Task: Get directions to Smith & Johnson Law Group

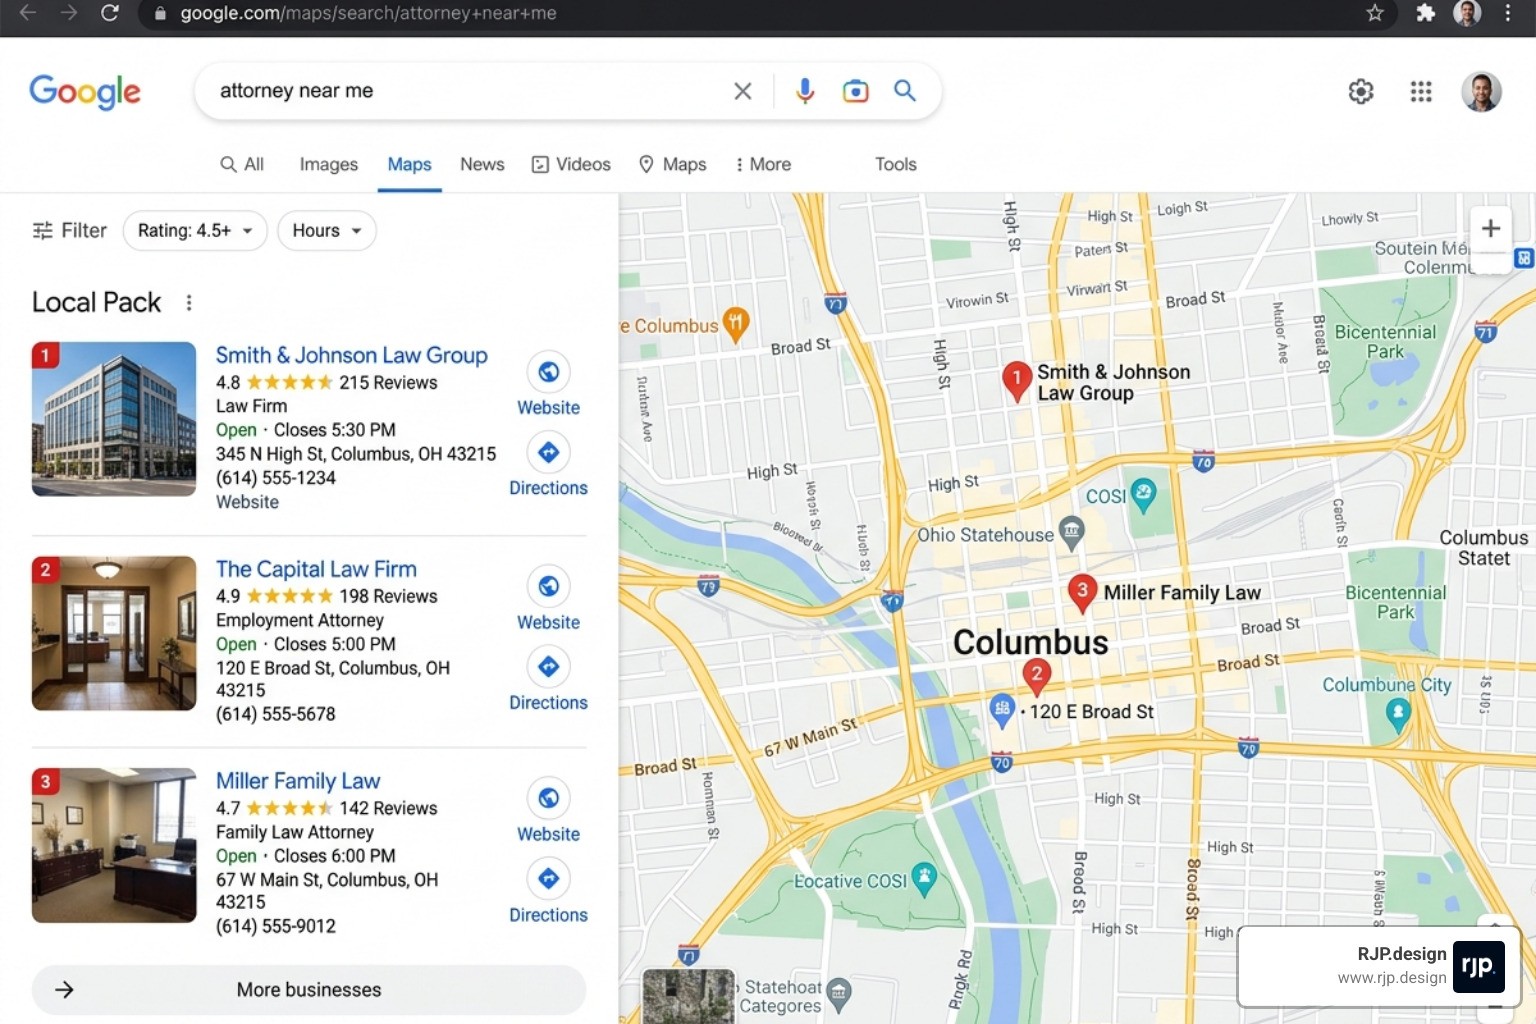Action: coord(548,452)
